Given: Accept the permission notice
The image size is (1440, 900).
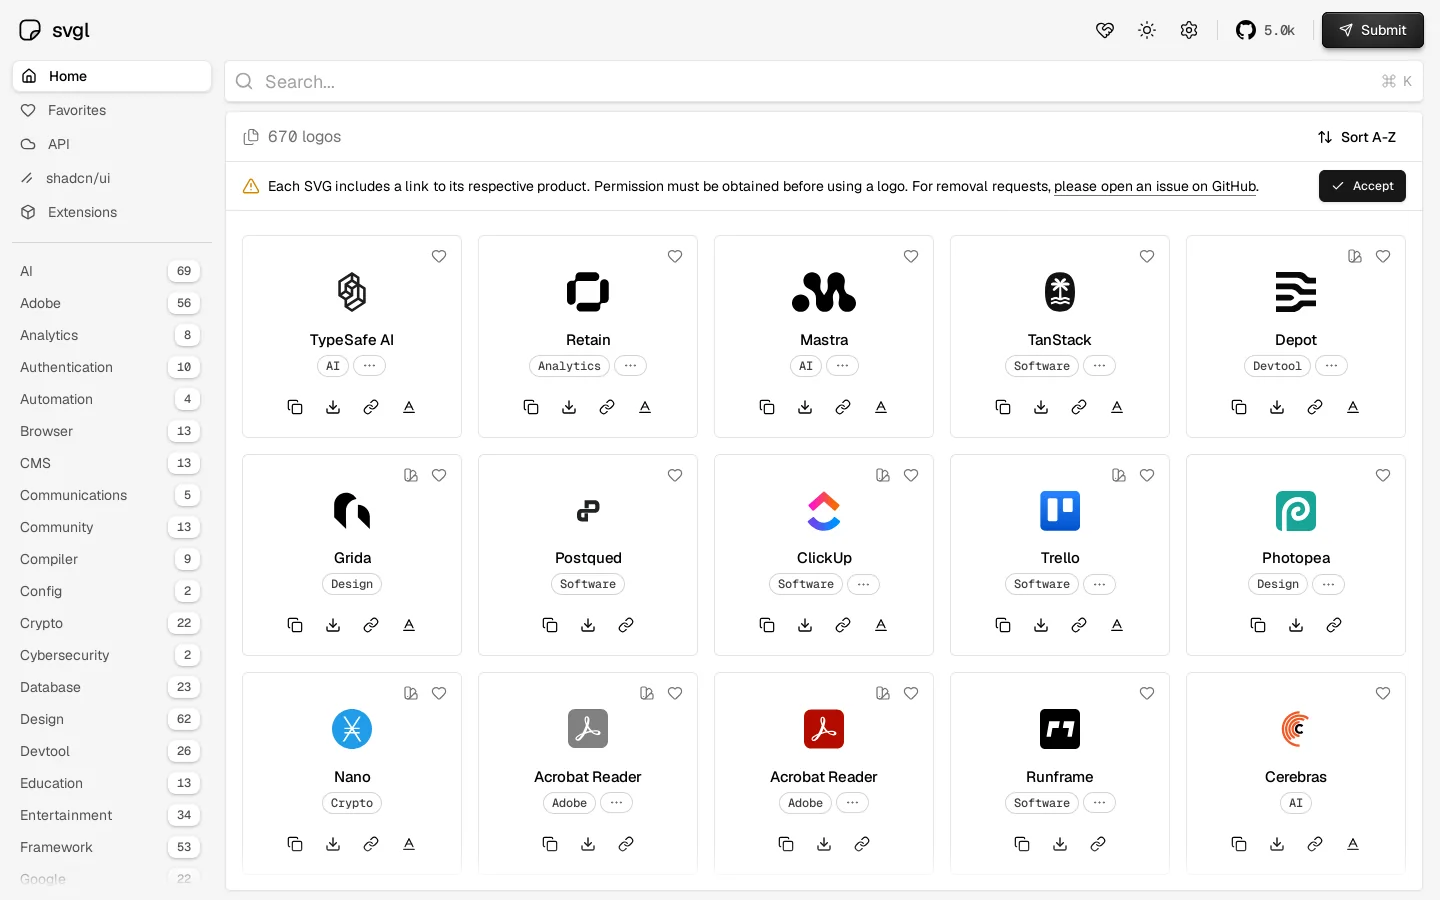Looking at the screenshot, I should click(x=1362, y=186).
